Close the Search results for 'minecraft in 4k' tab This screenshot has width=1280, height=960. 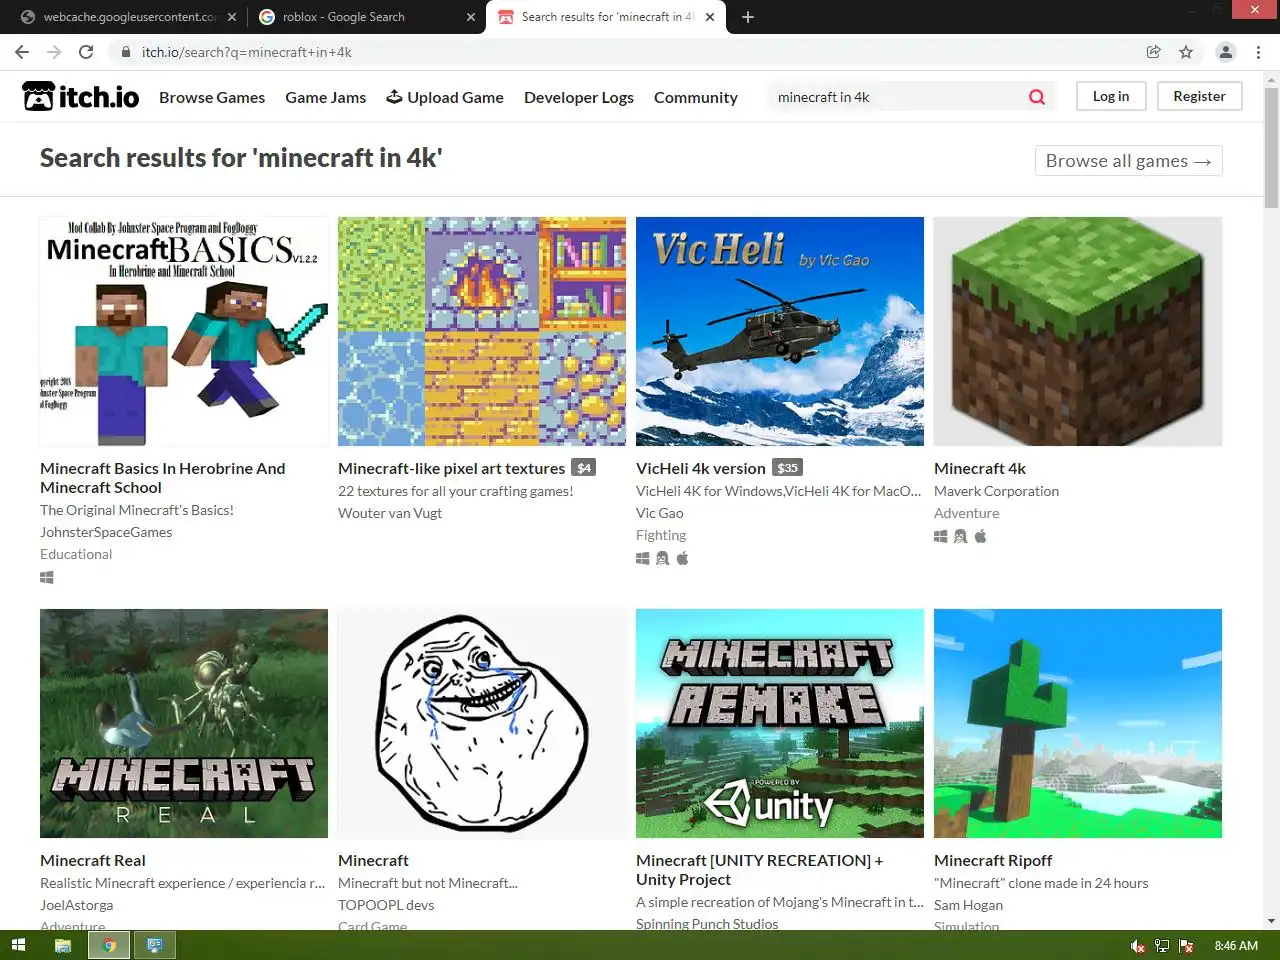click(710, 17)
